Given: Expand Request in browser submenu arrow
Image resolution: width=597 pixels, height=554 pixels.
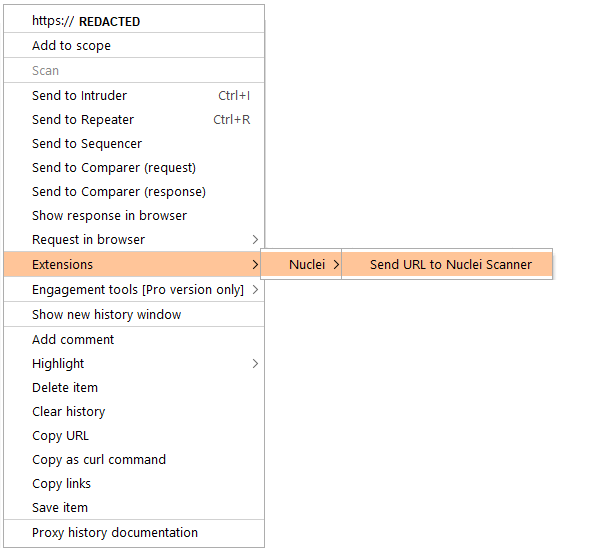Looking at the screenshot, I should (255, 239).
